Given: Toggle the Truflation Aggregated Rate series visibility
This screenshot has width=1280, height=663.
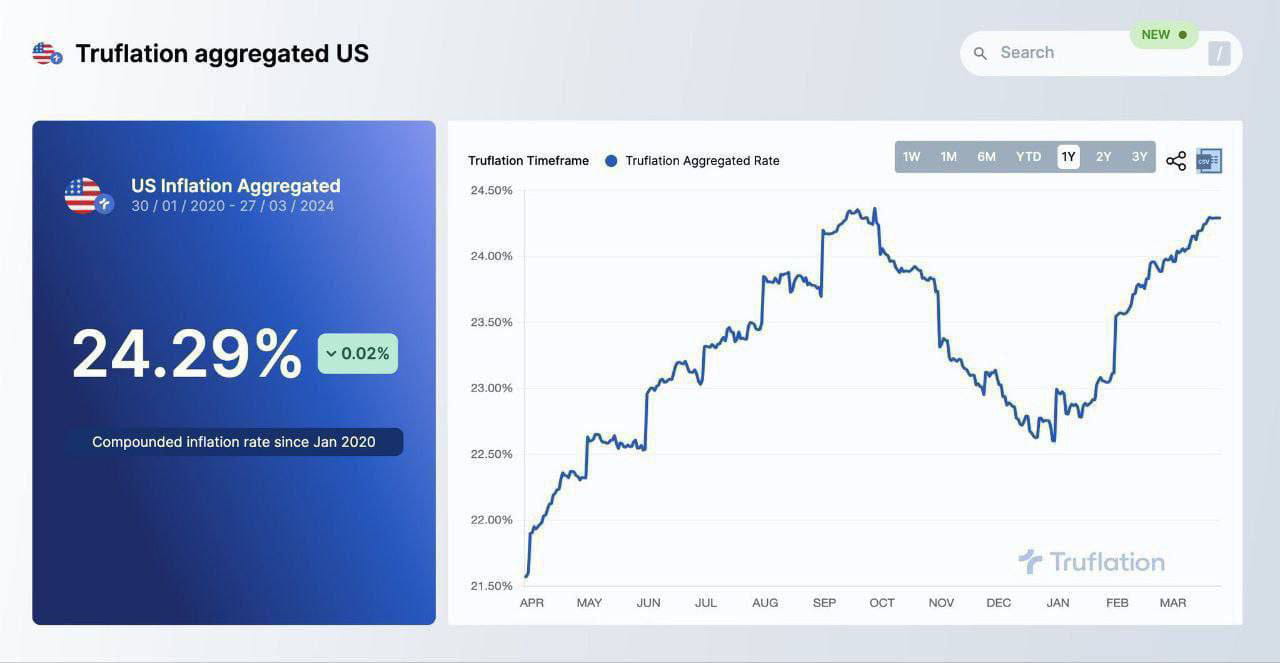Looking at the screenshot, I should [x=701, y=160].
